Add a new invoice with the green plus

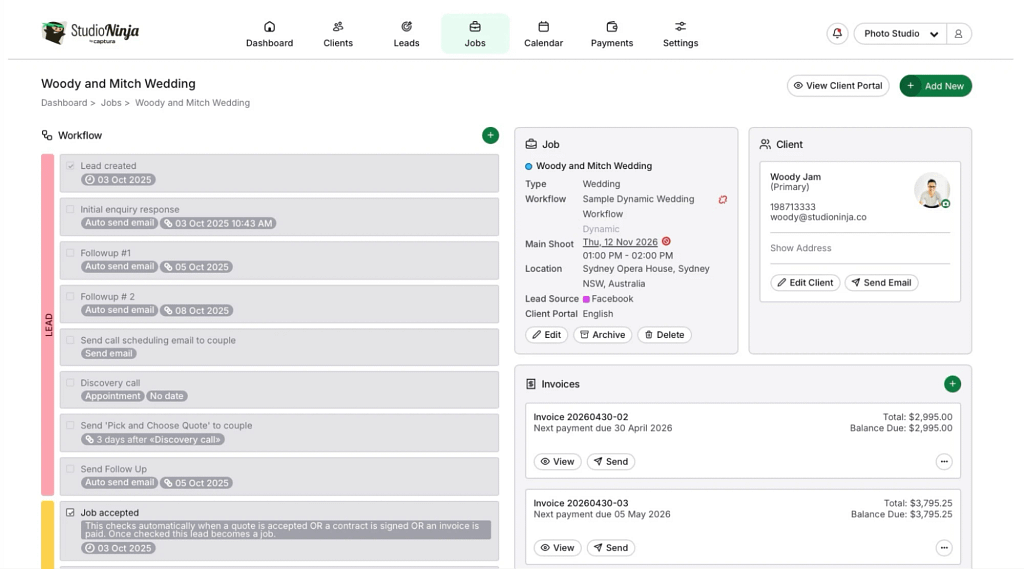click(952, 384)
